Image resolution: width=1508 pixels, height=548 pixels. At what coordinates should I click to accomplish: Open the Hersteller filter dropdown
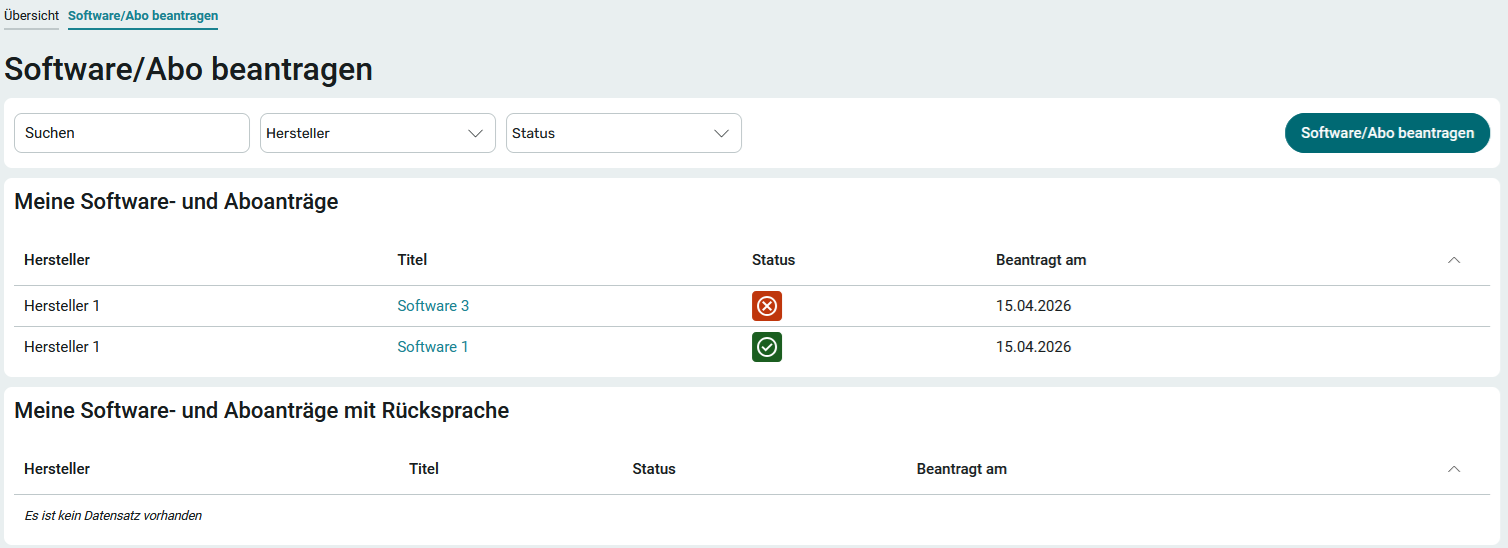[377, 133]
